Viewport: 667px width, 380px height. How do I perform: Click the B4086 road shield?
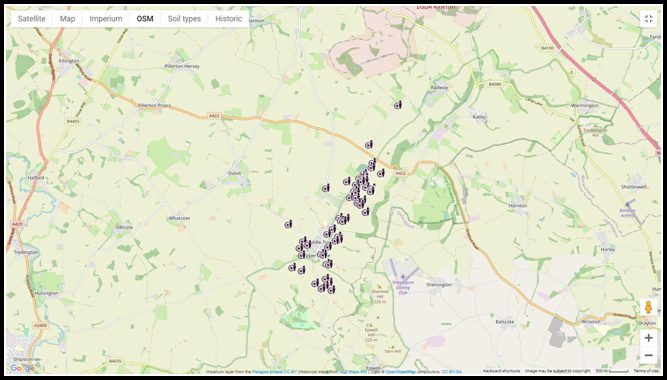pos(495,84)
